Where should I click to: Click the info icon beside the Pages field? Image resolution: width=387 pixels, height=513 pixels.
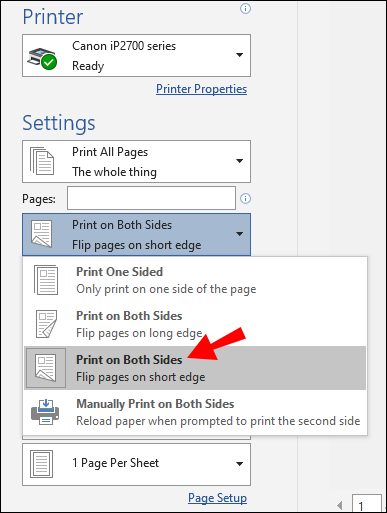(x=245, y=199)
